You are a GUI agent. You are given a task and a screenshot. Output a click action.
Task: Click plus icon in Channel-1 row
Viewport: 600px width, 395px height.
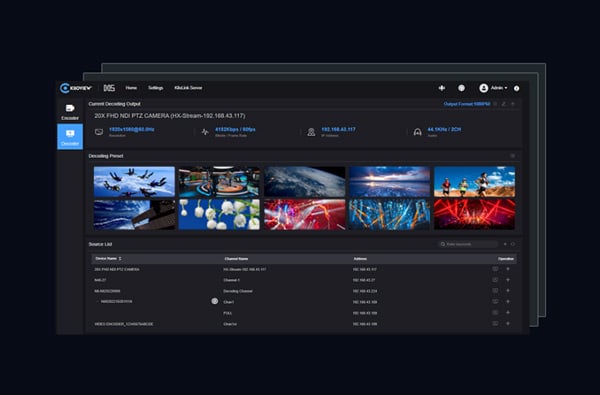pyautogui.click(x=508, y=280)
